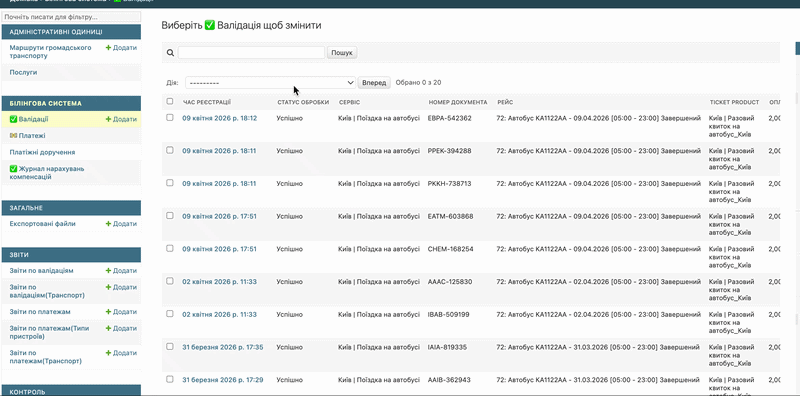
Task: Click the Обрано 0 з 20 counter text
Action: pos(418,82)
